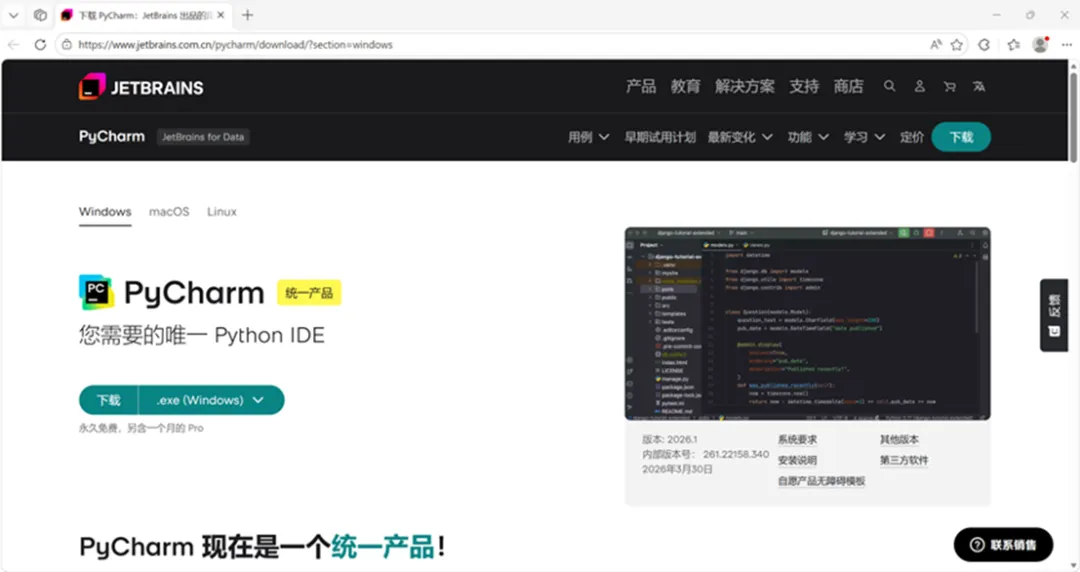Viewport: 1080px width, 572px height.
Task: Open the 支持 menu
Action: tap(804, 86)
